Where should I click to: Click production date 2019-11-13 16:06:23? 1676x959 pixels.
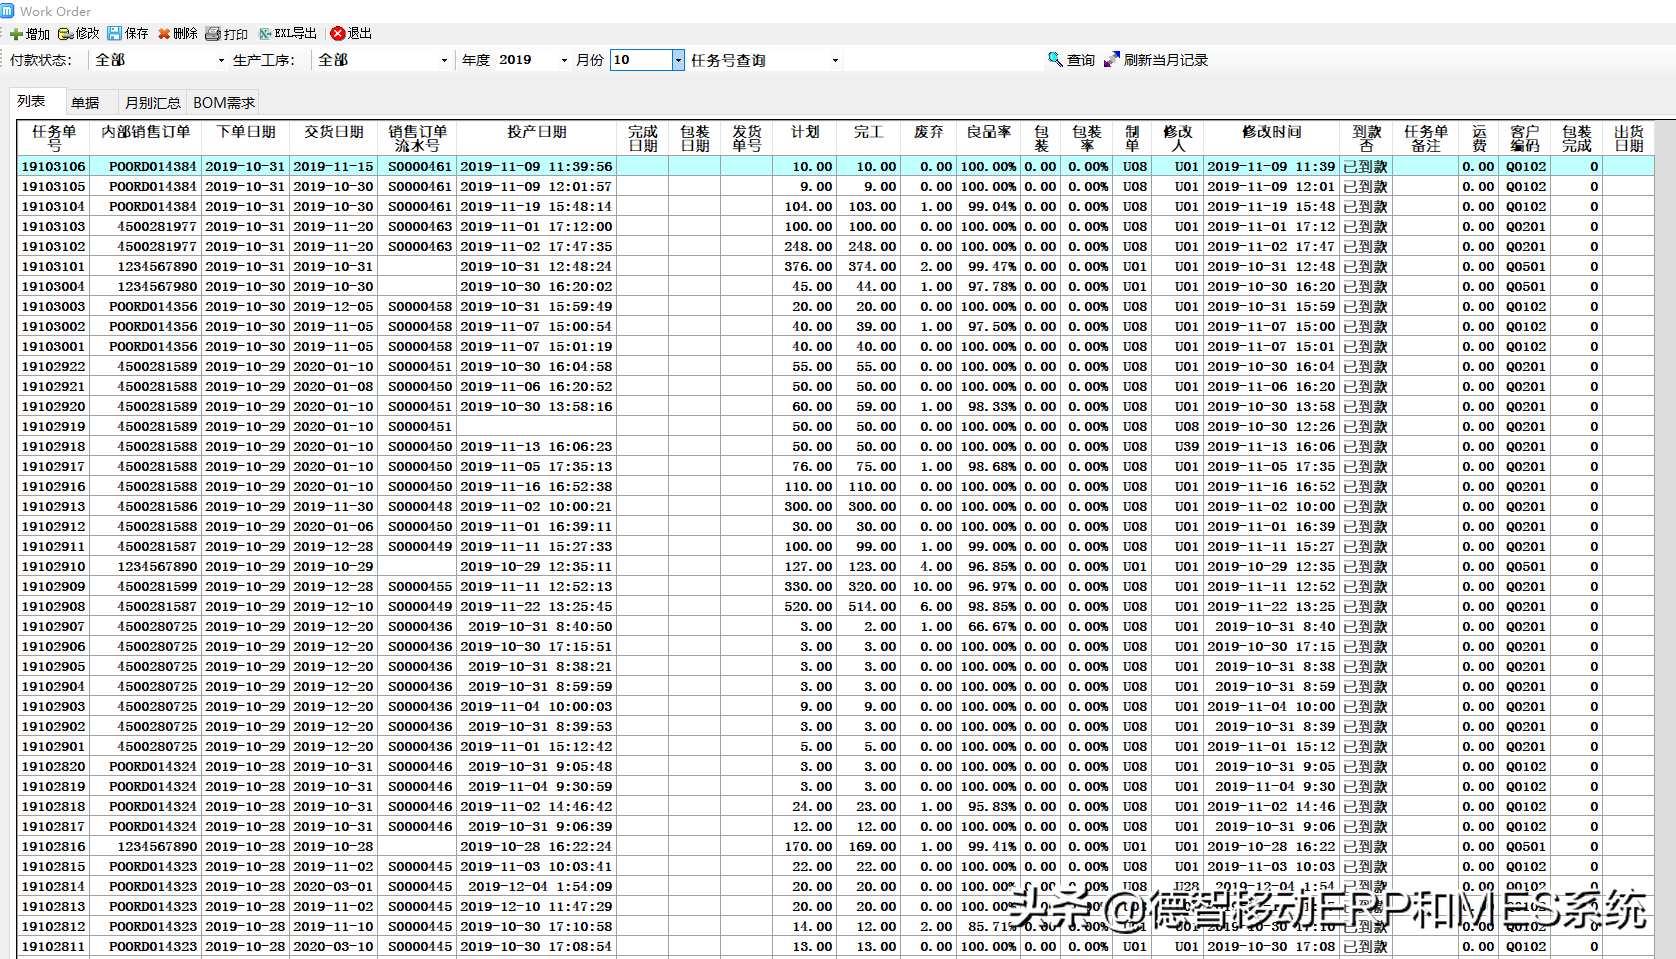537,446
